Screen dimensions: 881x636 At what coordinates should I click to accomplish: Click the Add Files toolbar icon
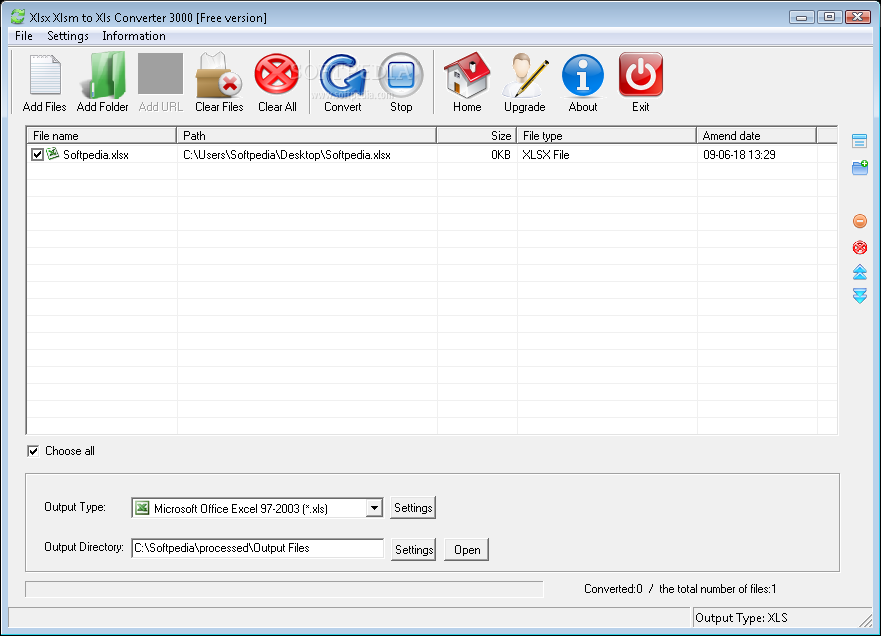coord(44,75)
